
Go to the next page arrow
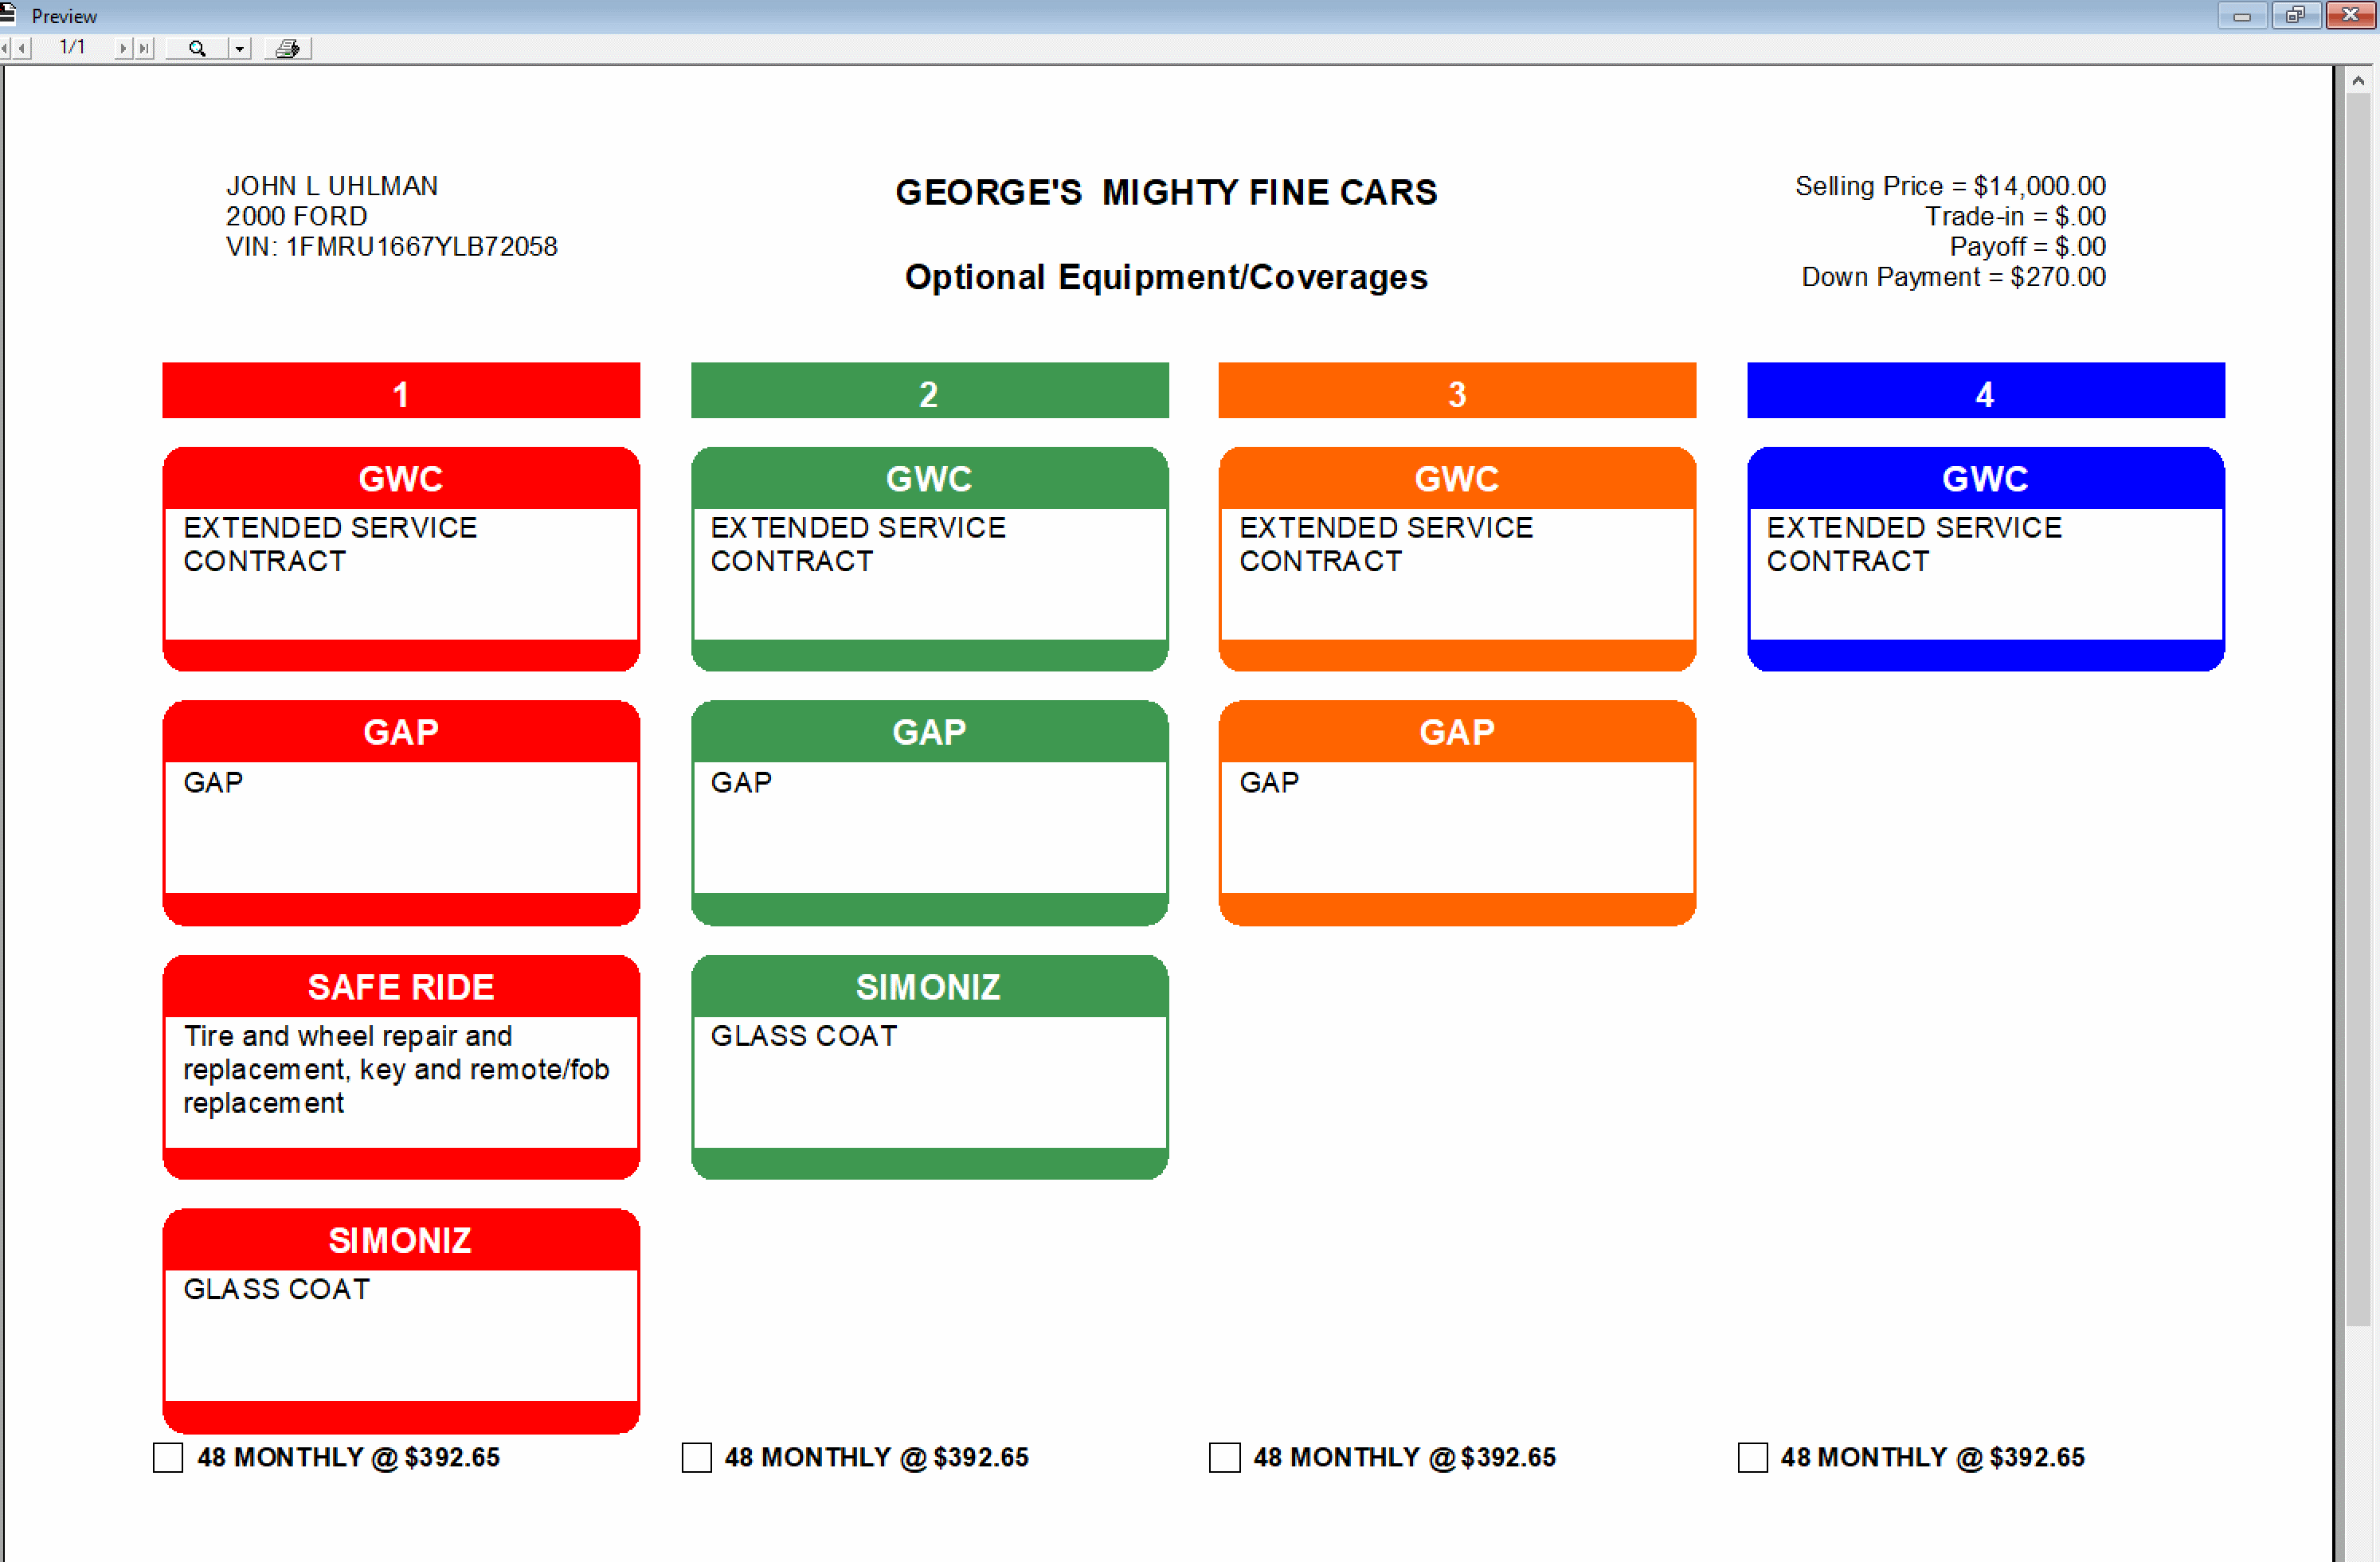click(x=122, y=48)
